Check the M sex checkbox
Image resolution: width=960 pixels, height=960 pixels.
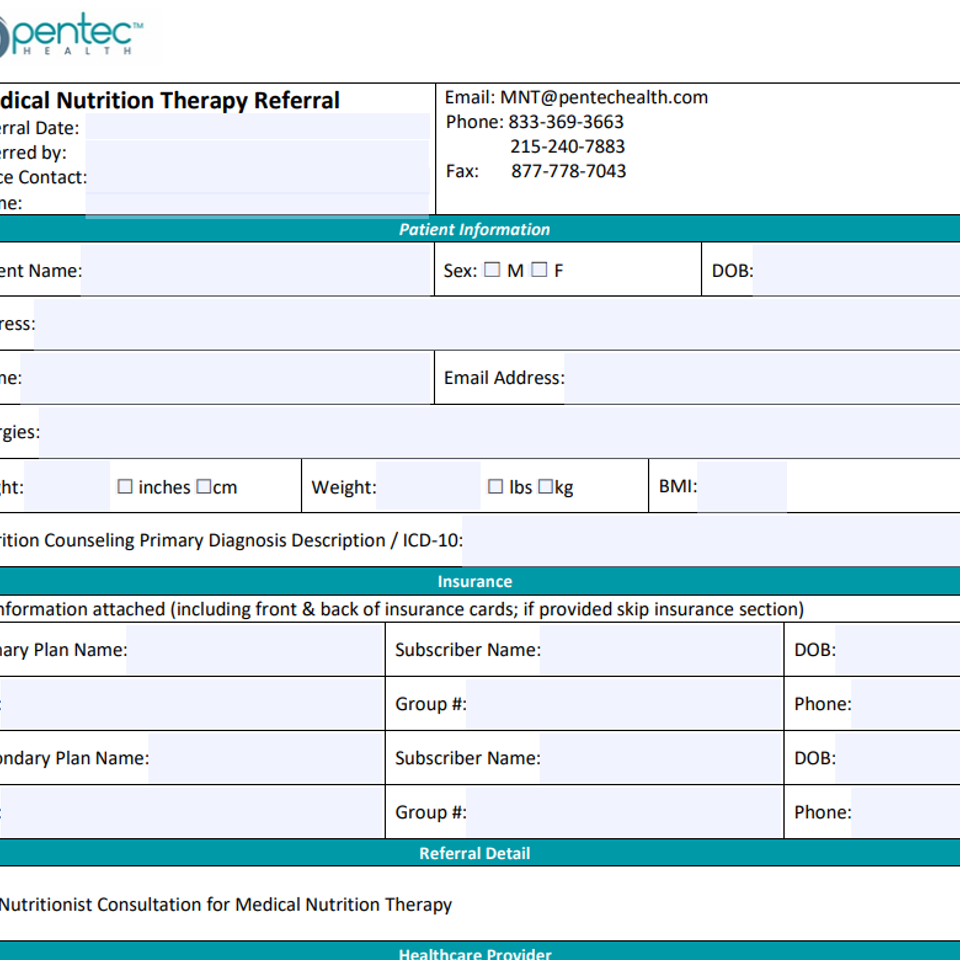(492, 270)
